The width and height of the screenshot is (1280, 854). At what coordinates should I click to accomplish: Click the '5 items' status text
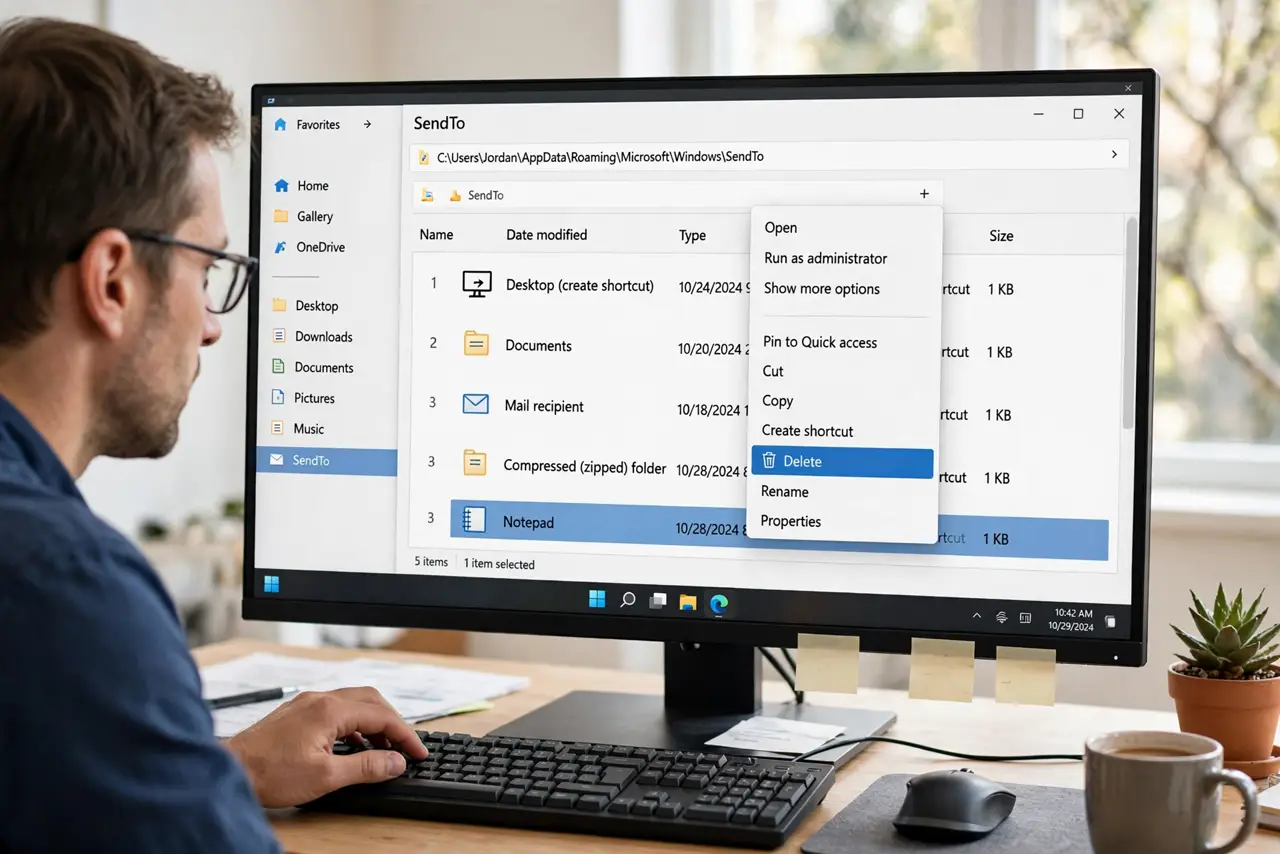click(x=431, y=562)
